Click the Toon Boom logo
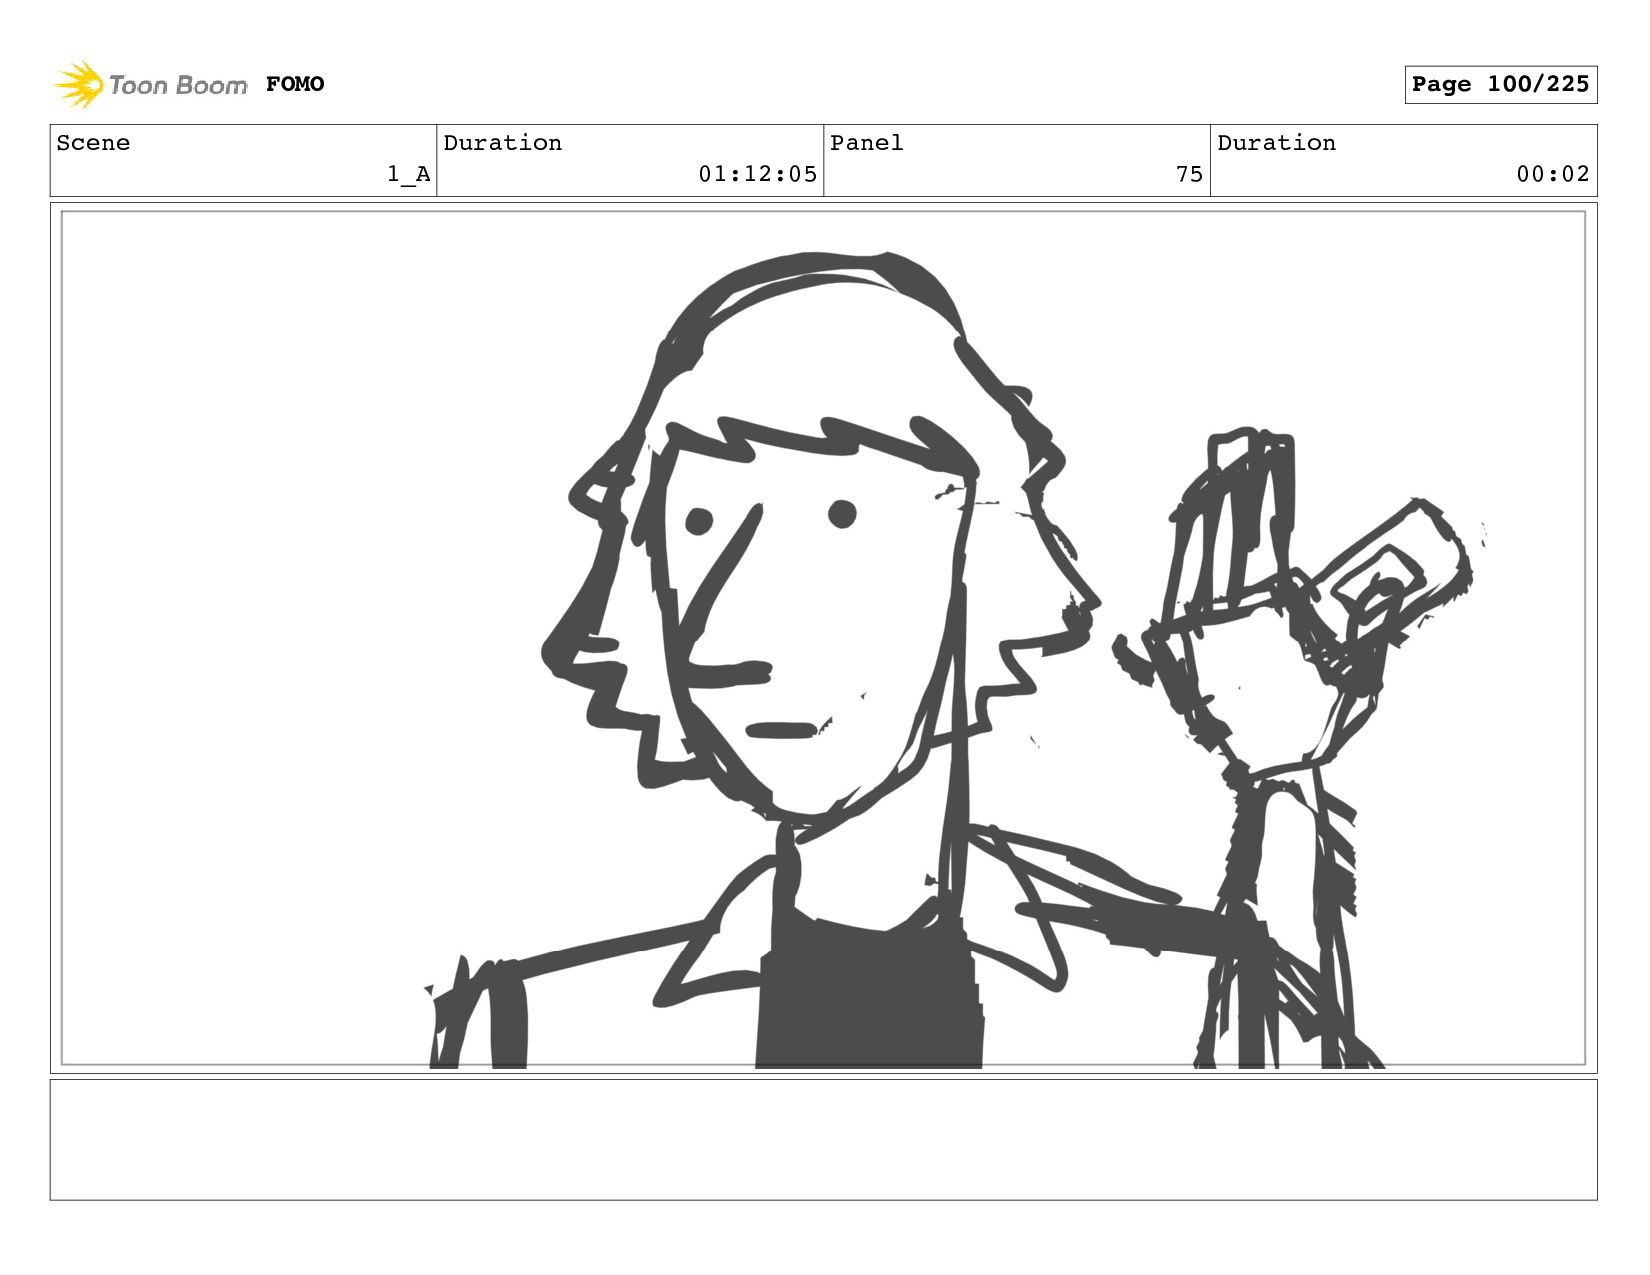The height and width of the screenshot is (1275, 1650). 150,84
